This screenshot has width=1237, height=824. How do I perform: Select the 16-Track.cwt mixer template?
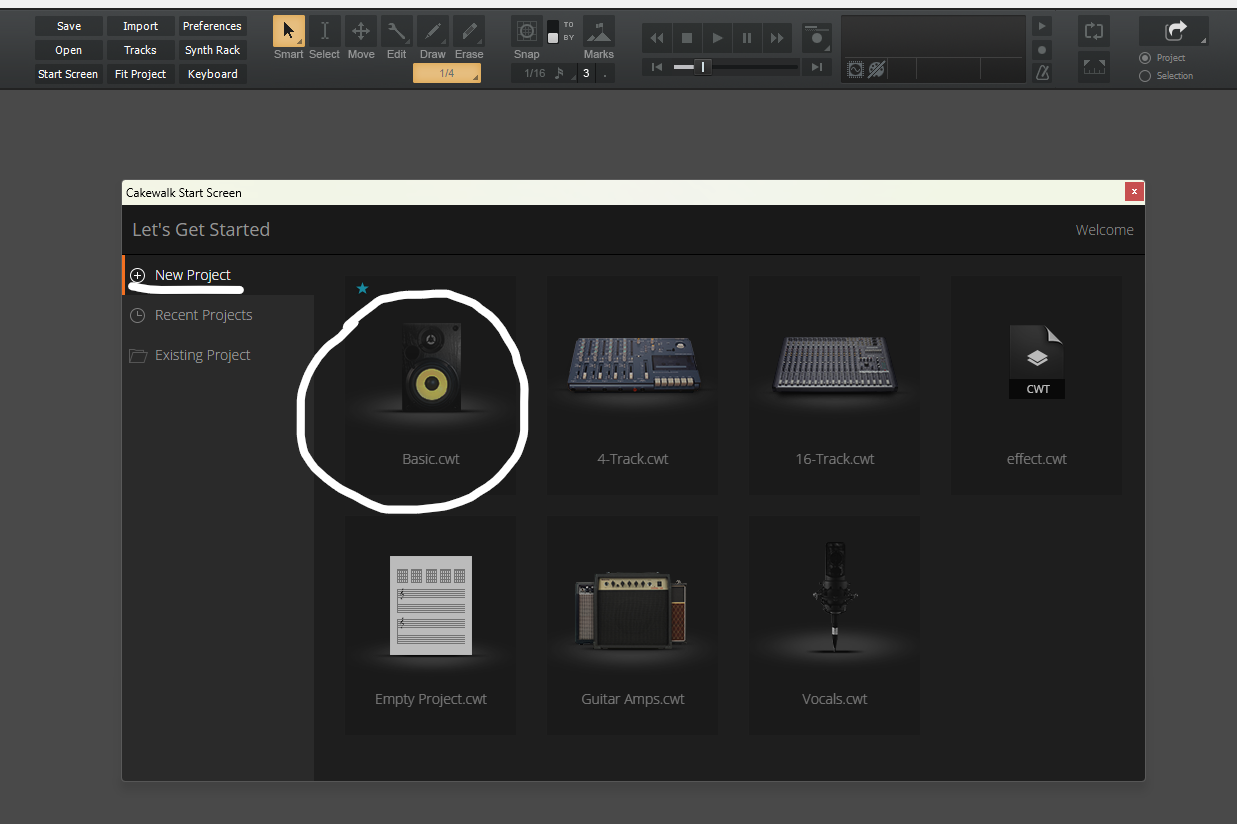click(835, 385)
